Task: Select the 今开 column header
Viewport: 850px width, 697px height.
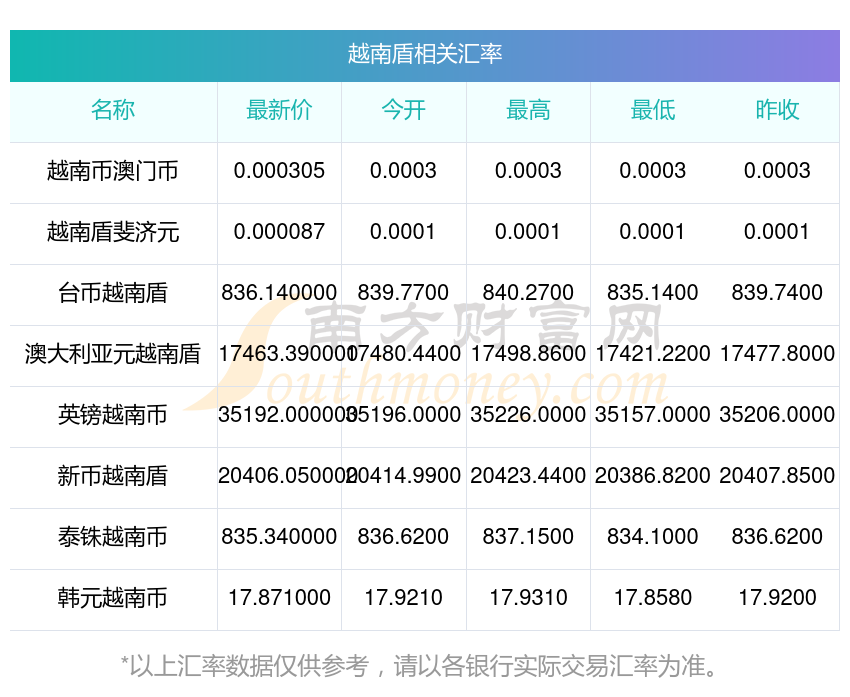Action: [x=403, y=110]
